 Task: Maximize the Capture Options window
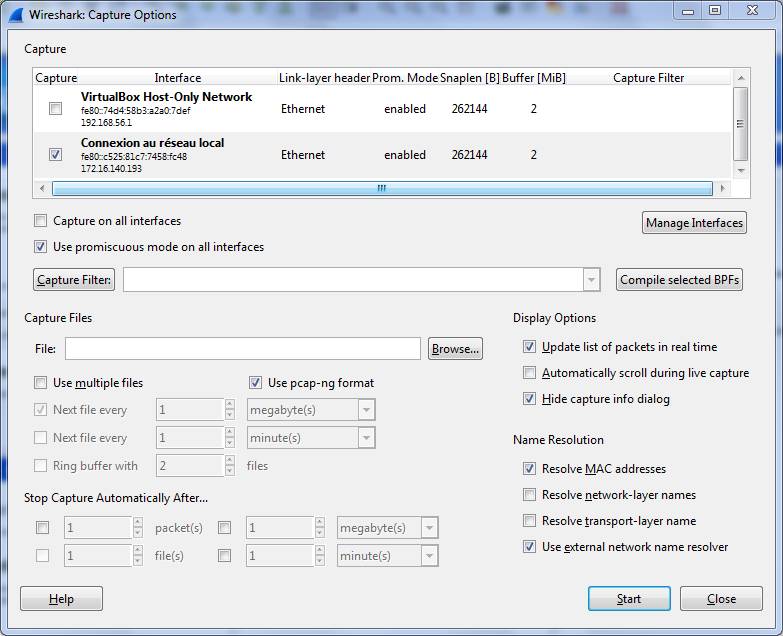coord(715,10)
